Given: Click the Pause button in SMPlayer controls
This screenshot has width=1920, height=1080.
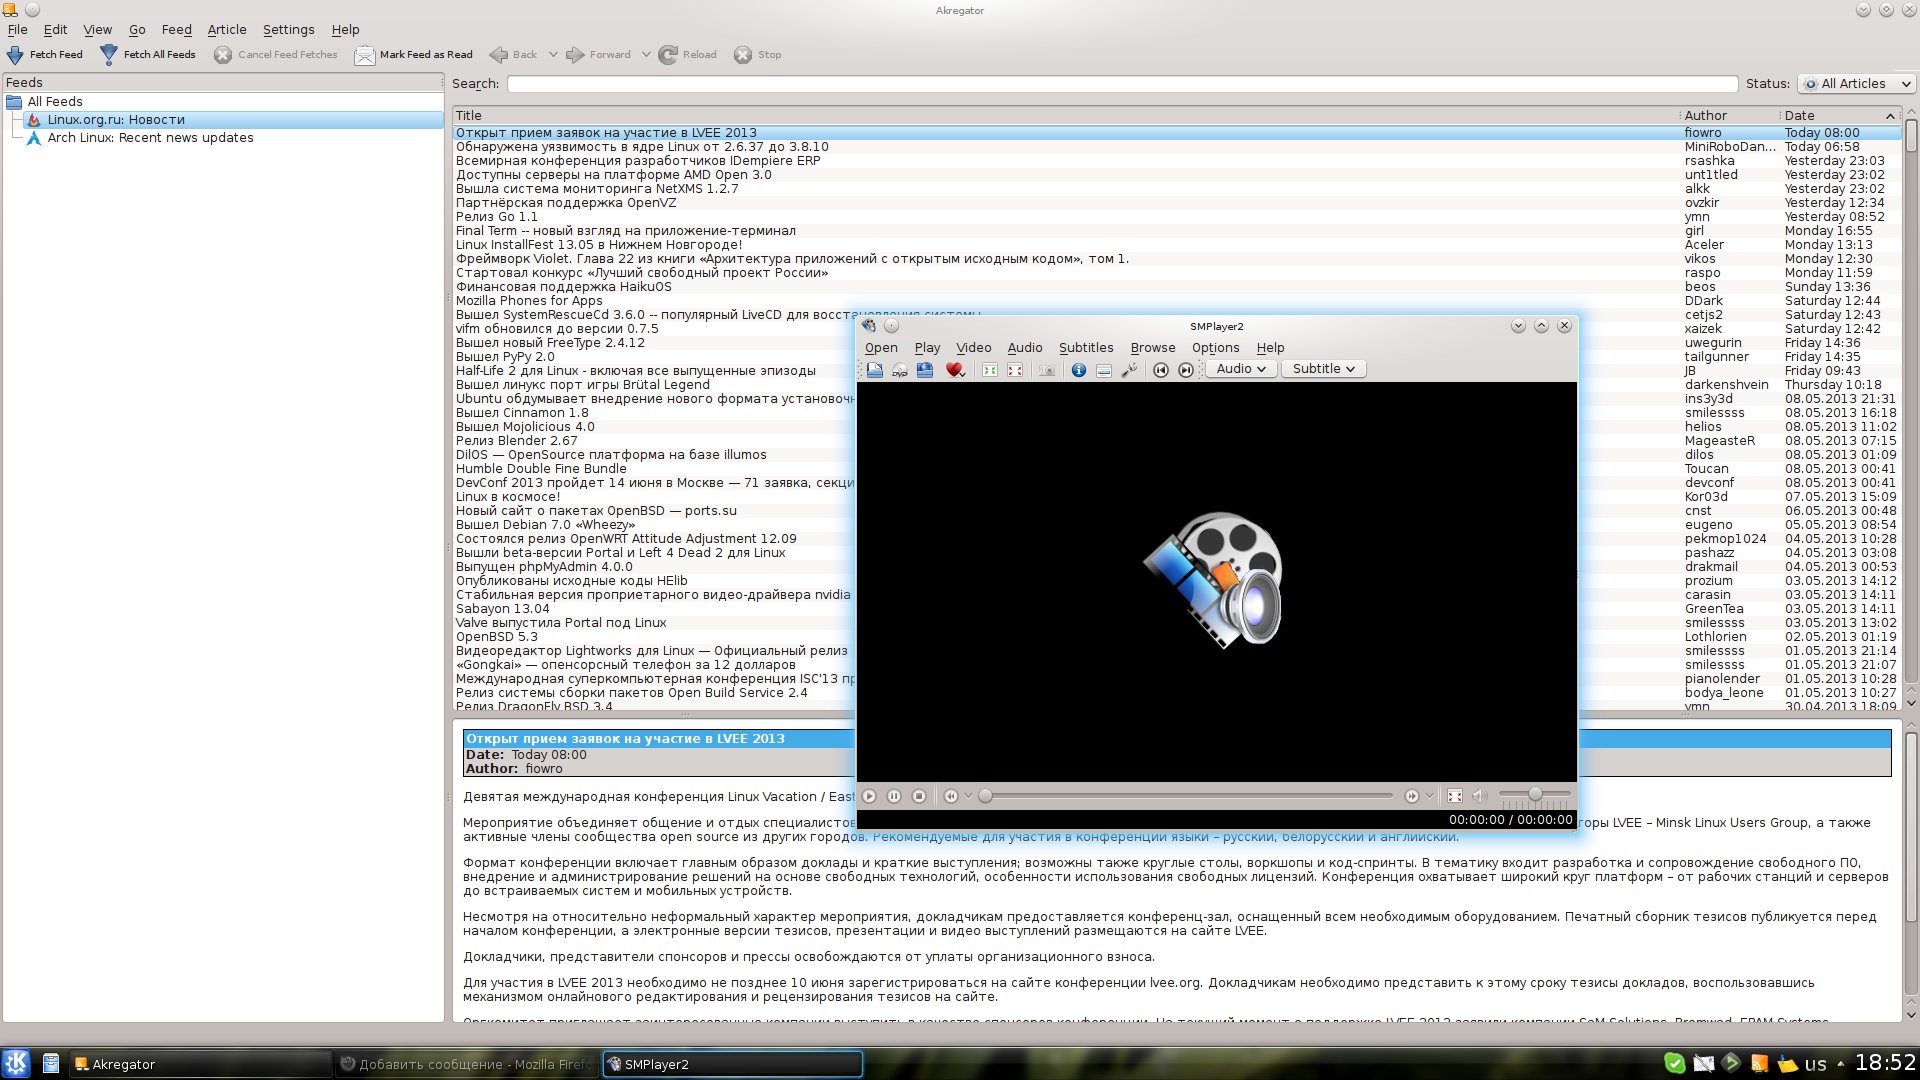Looking at the screenshot, I should click(894, 796).
